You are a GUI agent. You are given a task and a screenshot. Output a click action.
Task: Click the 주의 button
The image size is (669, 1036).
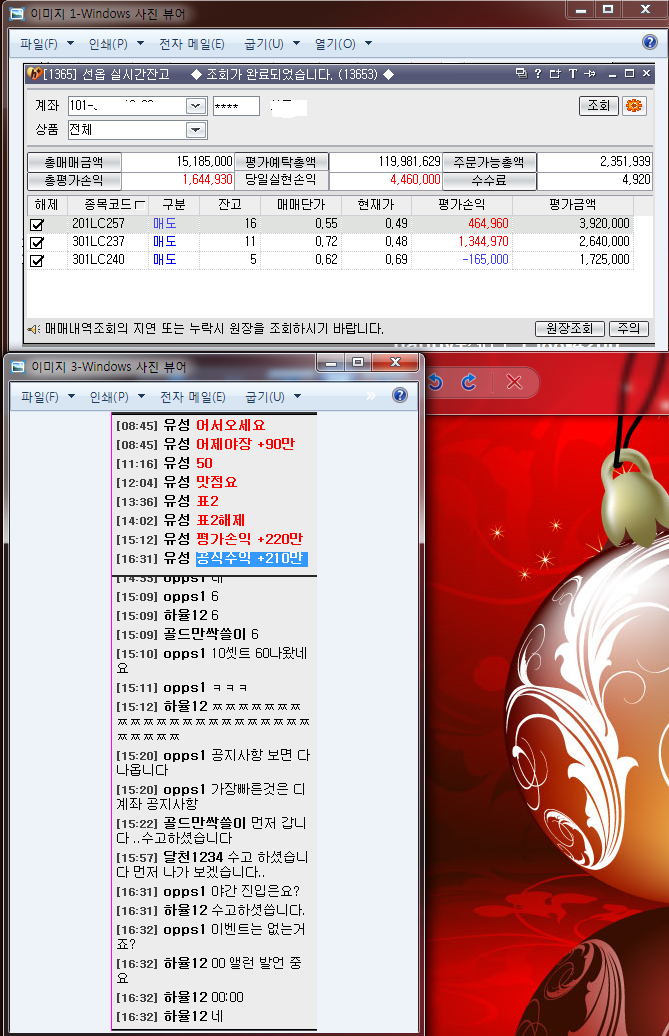pos(629,328)
